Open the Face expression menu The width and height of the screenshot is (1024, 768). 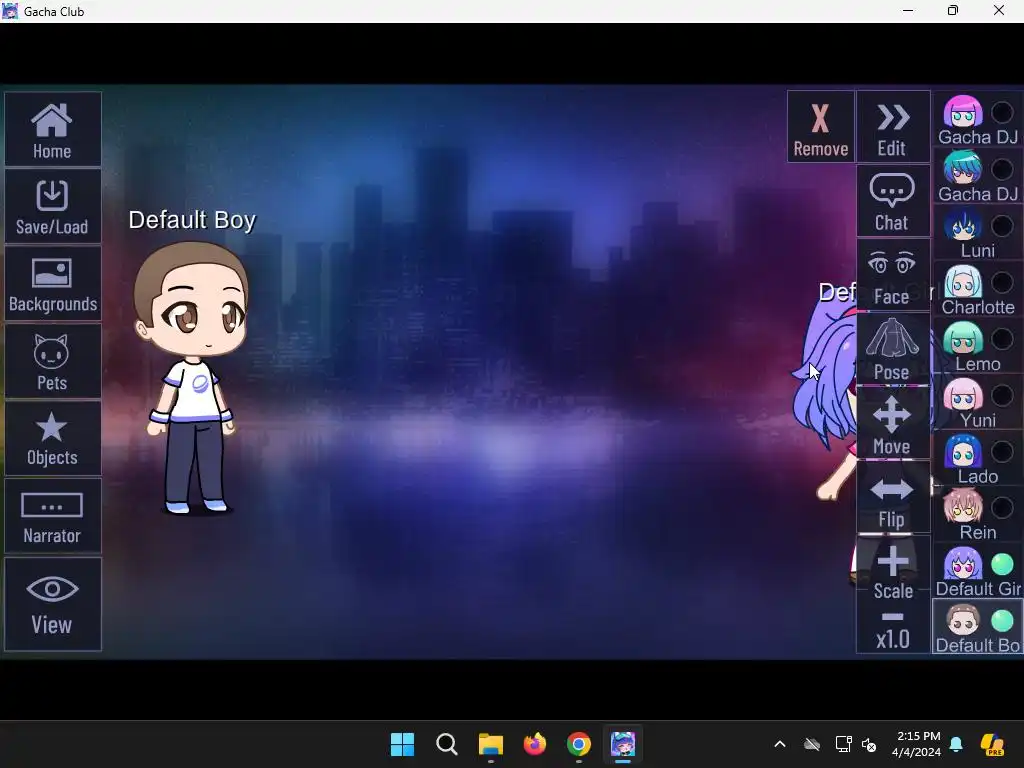pos(893,274)
